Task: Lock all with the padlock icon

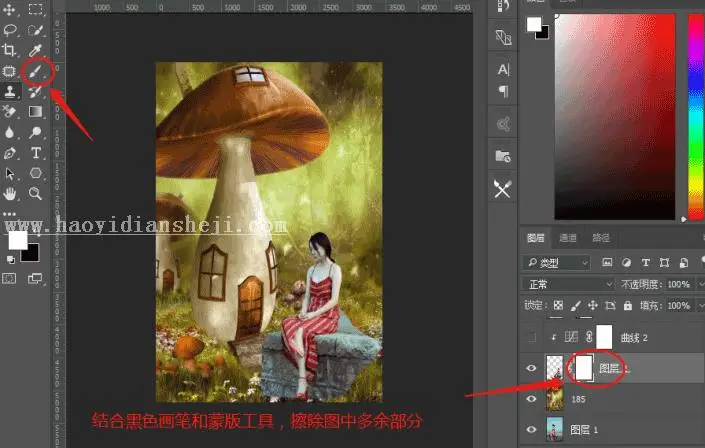Action: 628,305
